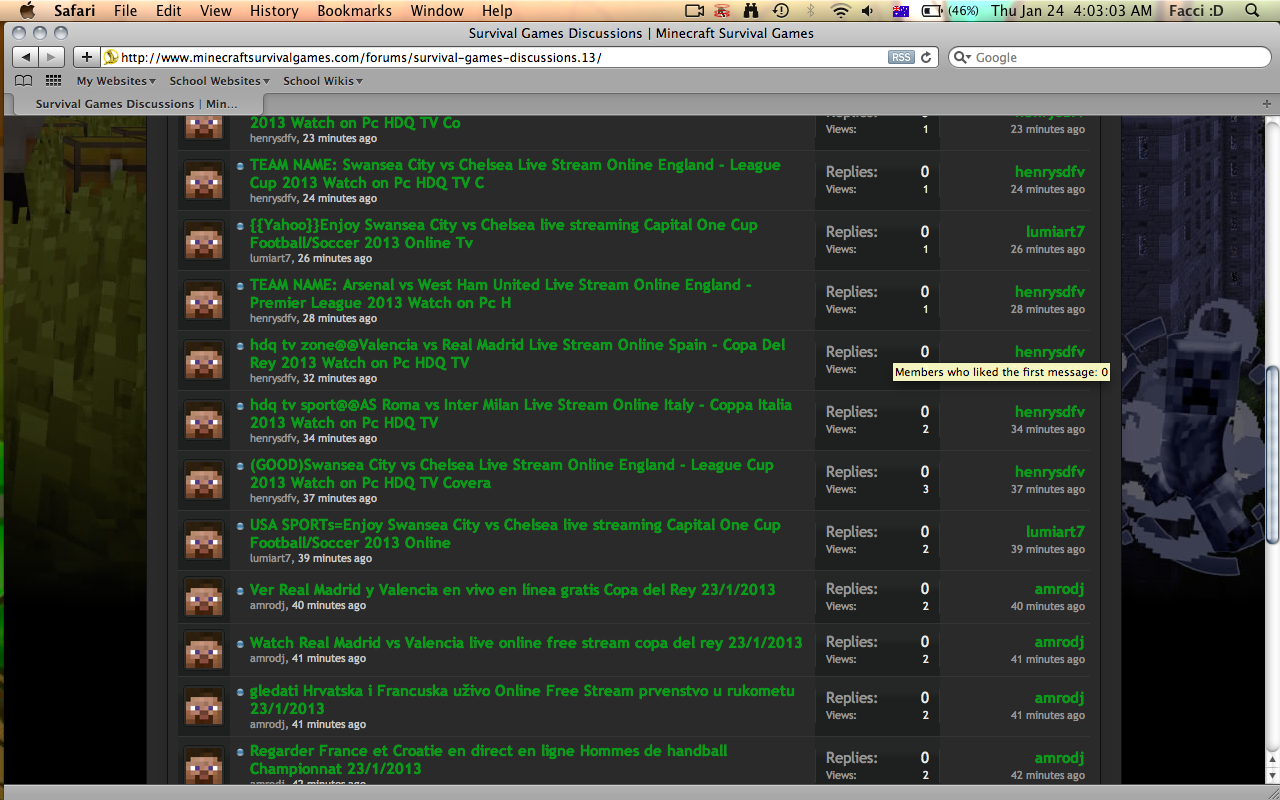Click the unread dot before Ver Real Madrid y Valencia

pyautogui.click(x=240, y=590)
